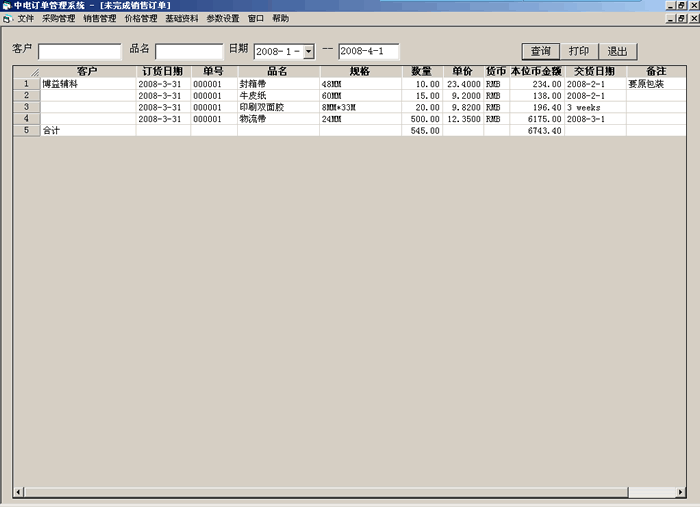Minimize the inner 未完成销售订单 window
The width and height of the screenshot is (700, 507).
[x=668, y=18]
